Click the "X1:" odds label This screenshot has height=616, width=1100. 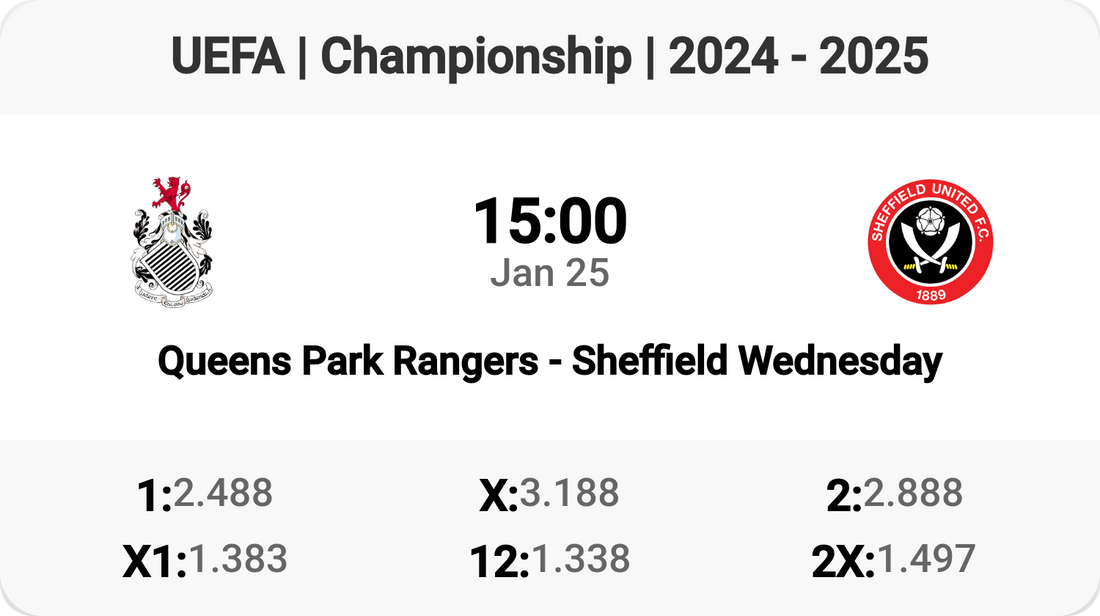click(x=154, y=563)
